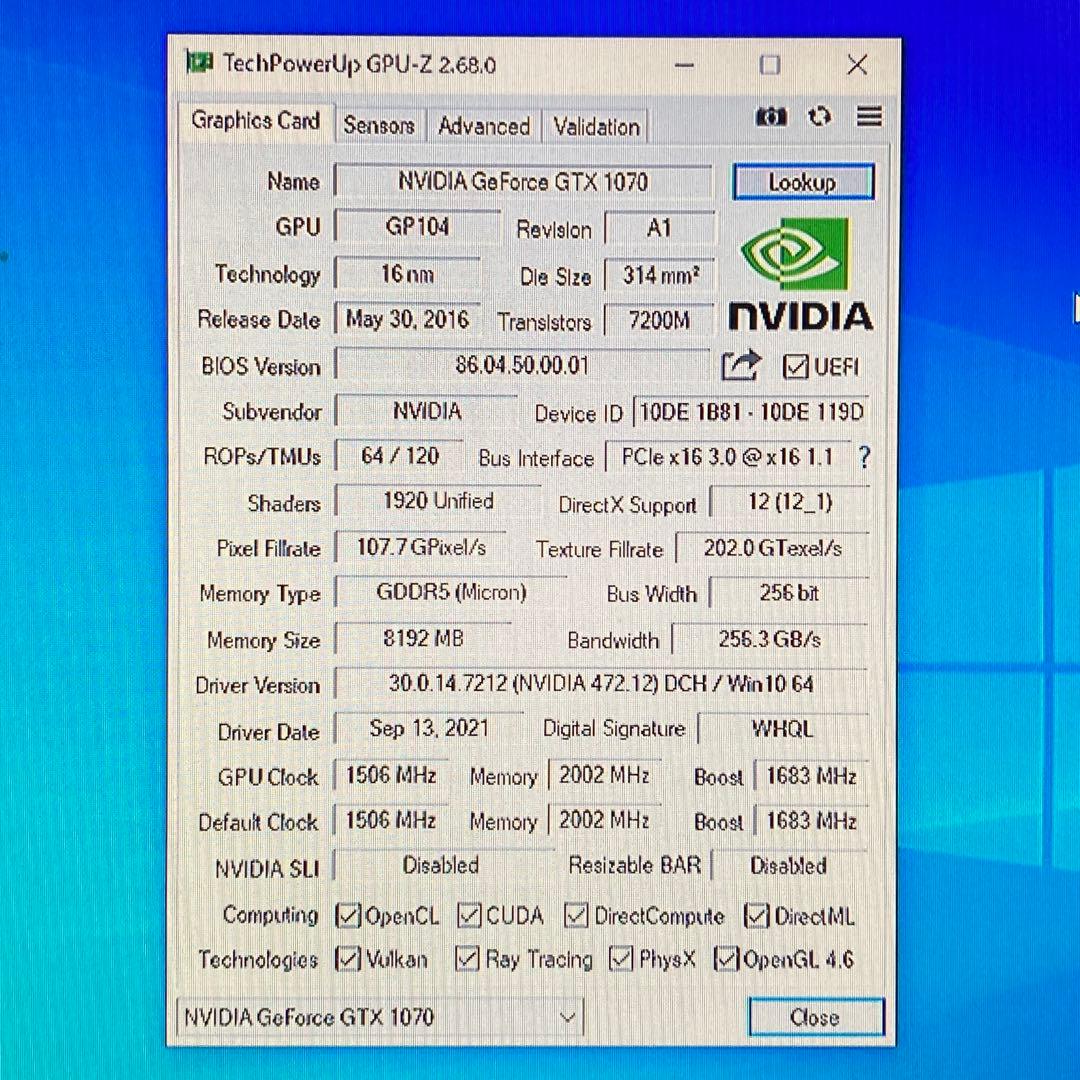Switch to the Sensors tab

click(x=379, y=125)
